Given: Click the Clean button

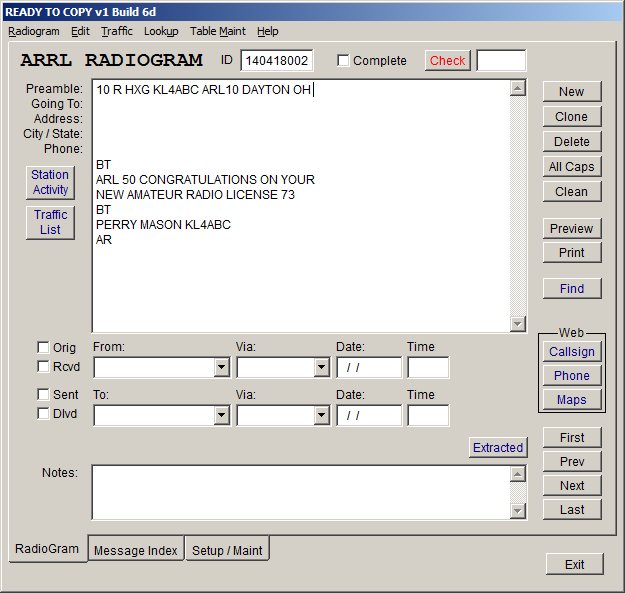Looking at the screenshot, I should click(572, 192).
